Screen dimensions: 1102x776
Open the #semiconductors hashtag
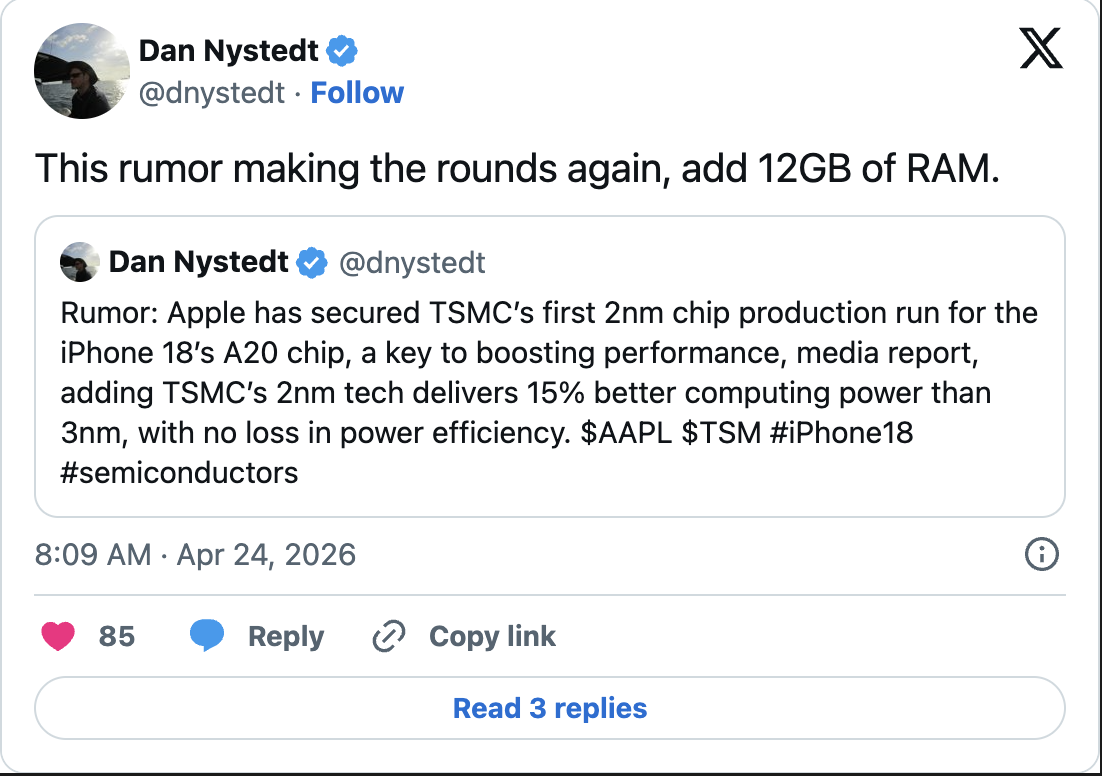click(180, 472)
